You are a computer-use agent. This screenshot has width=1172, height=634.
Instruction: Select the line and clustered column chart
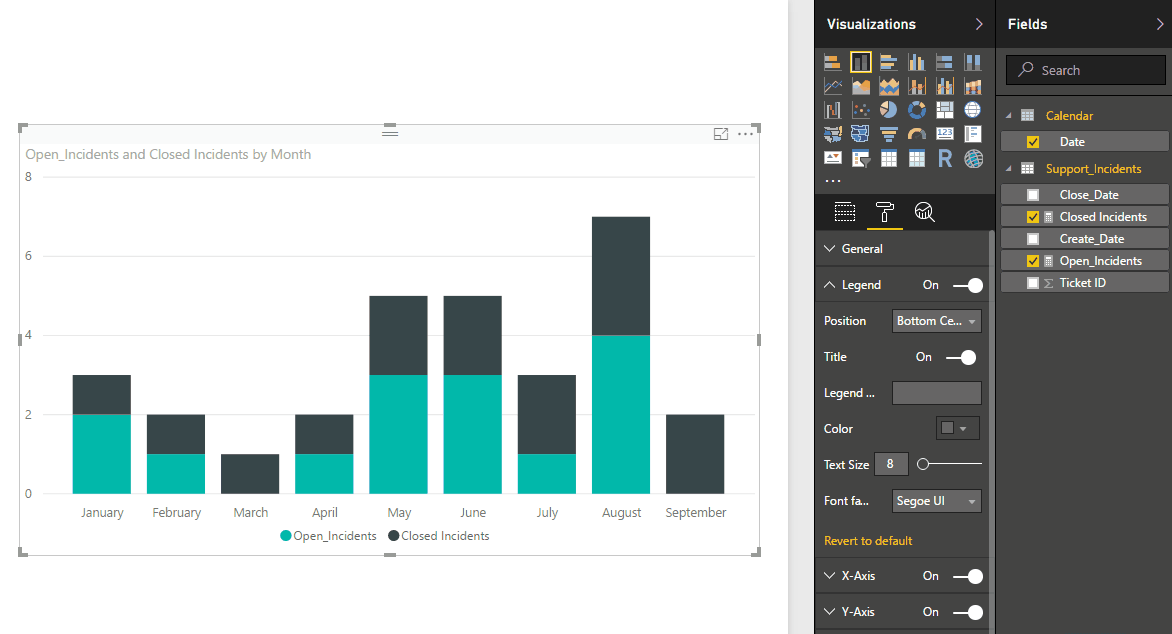point(945,87)
